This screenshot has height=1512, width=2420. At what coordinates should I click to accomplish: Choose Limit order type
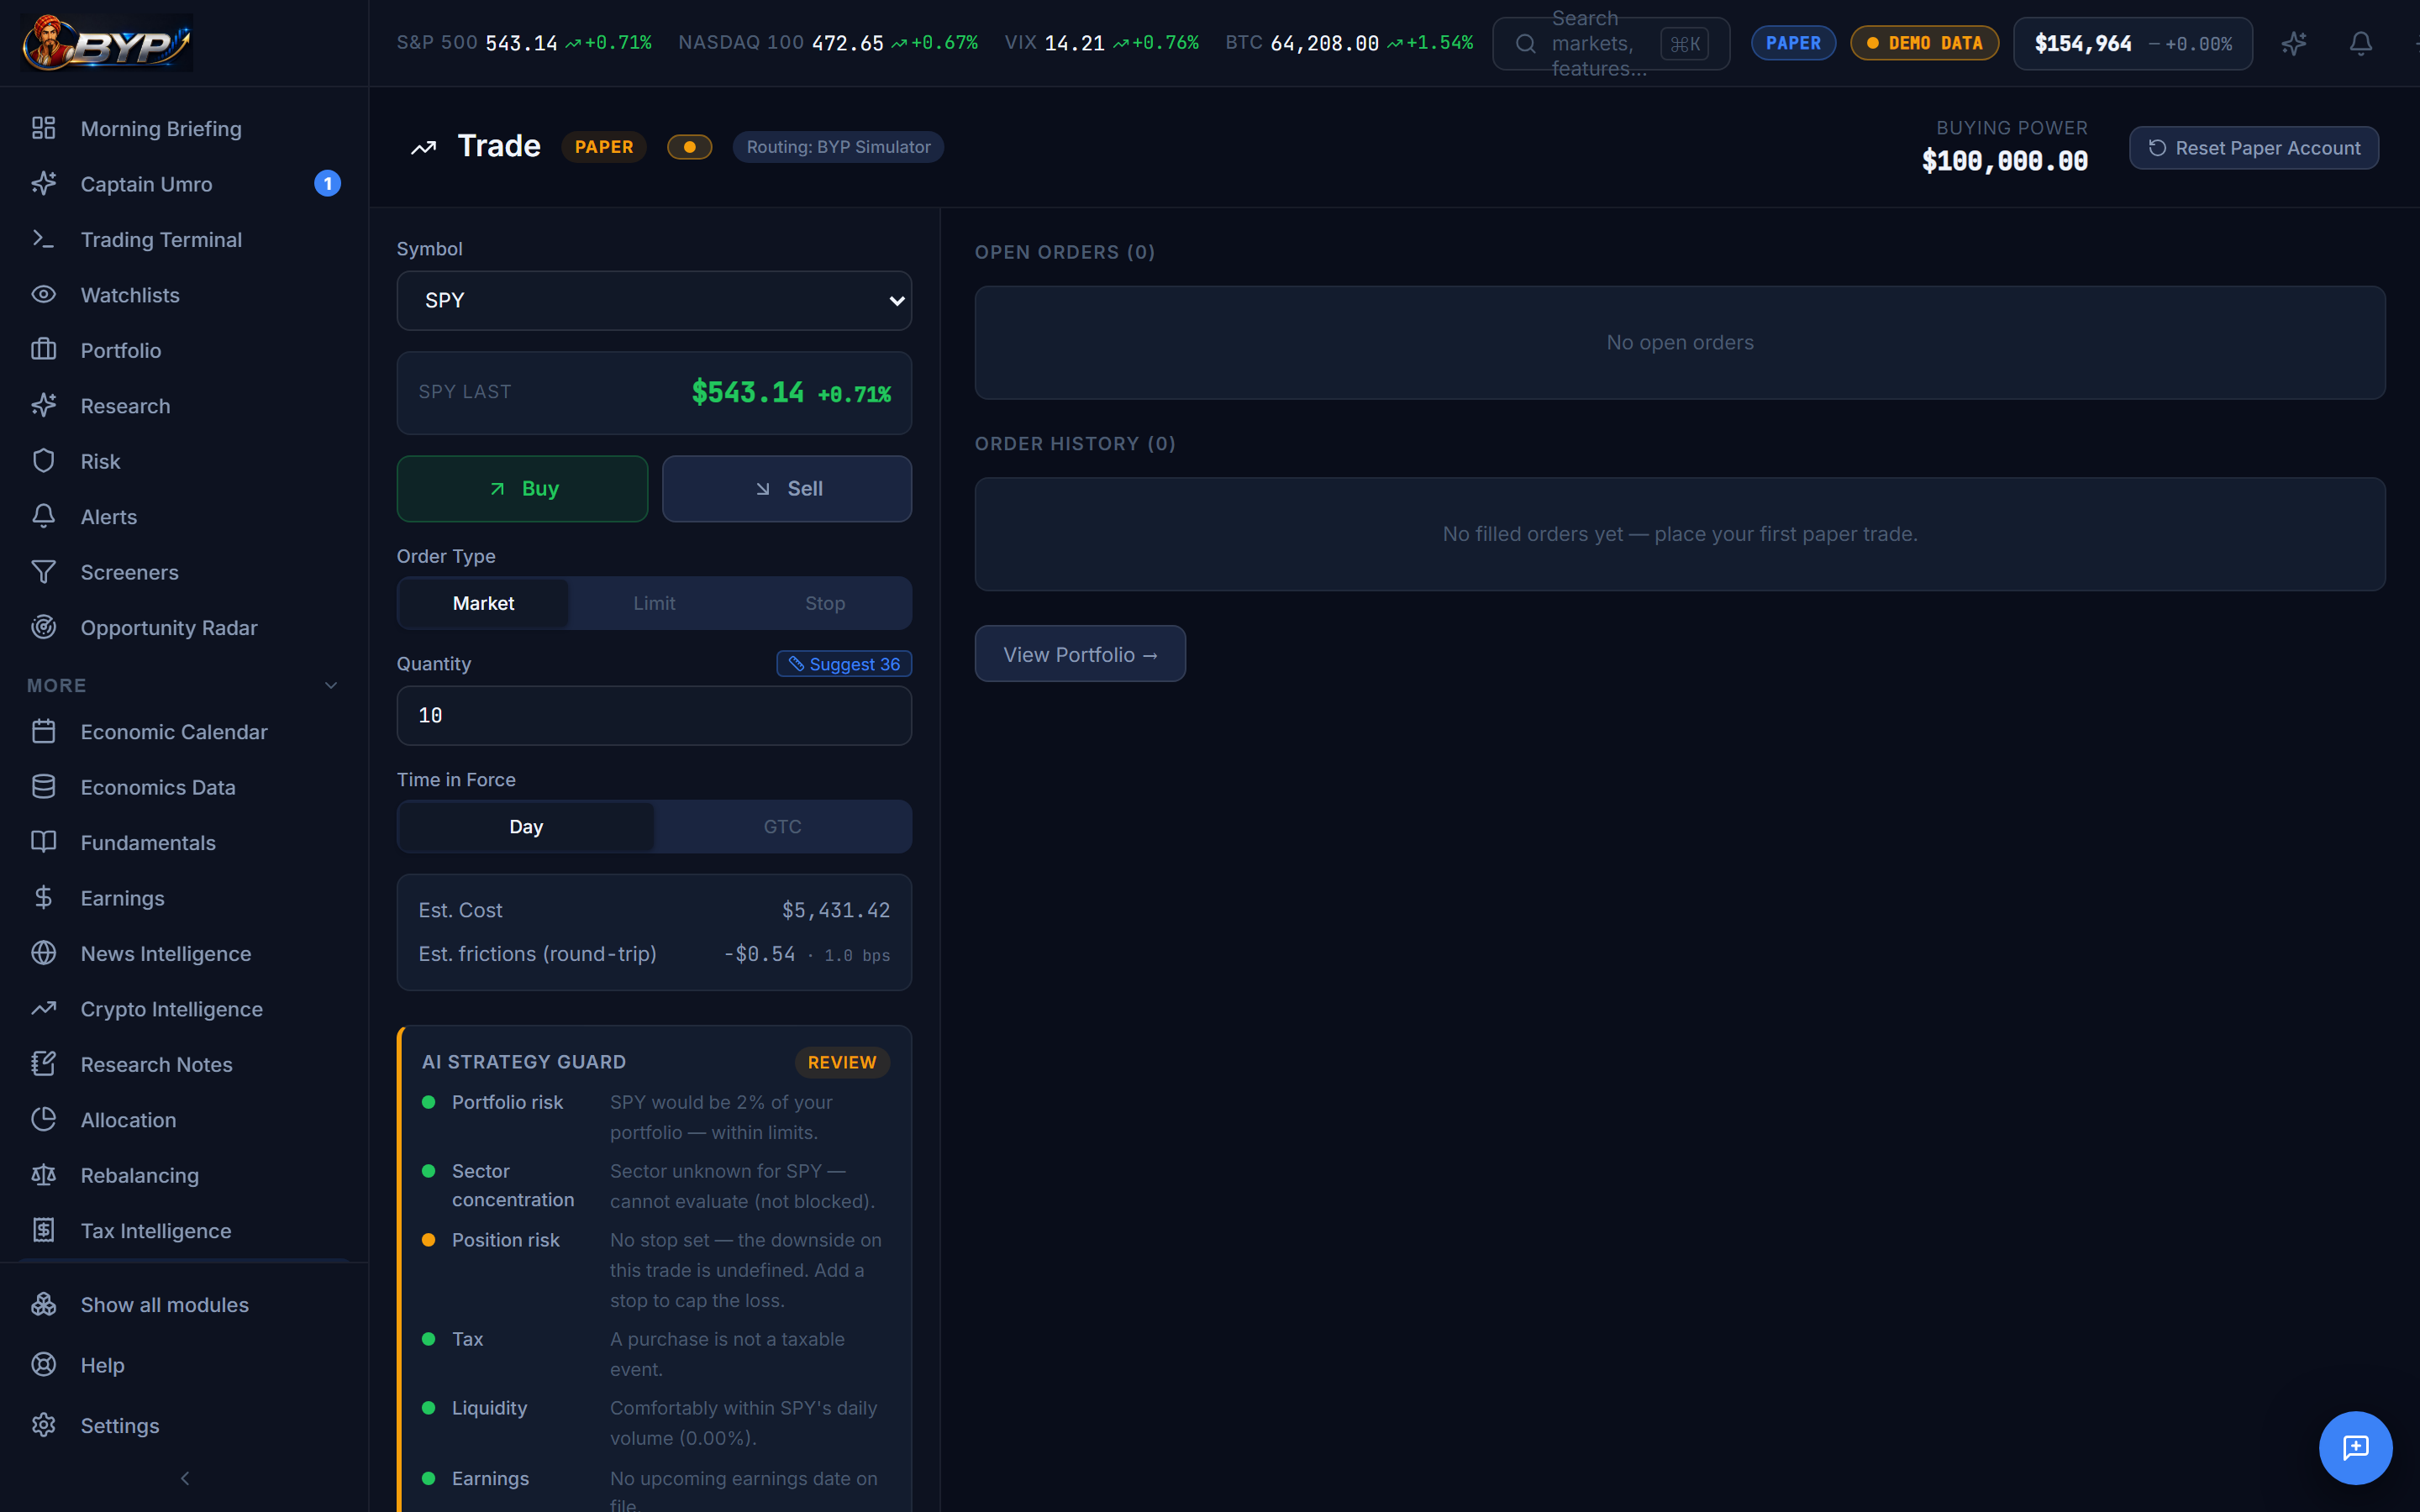[654, 603]
